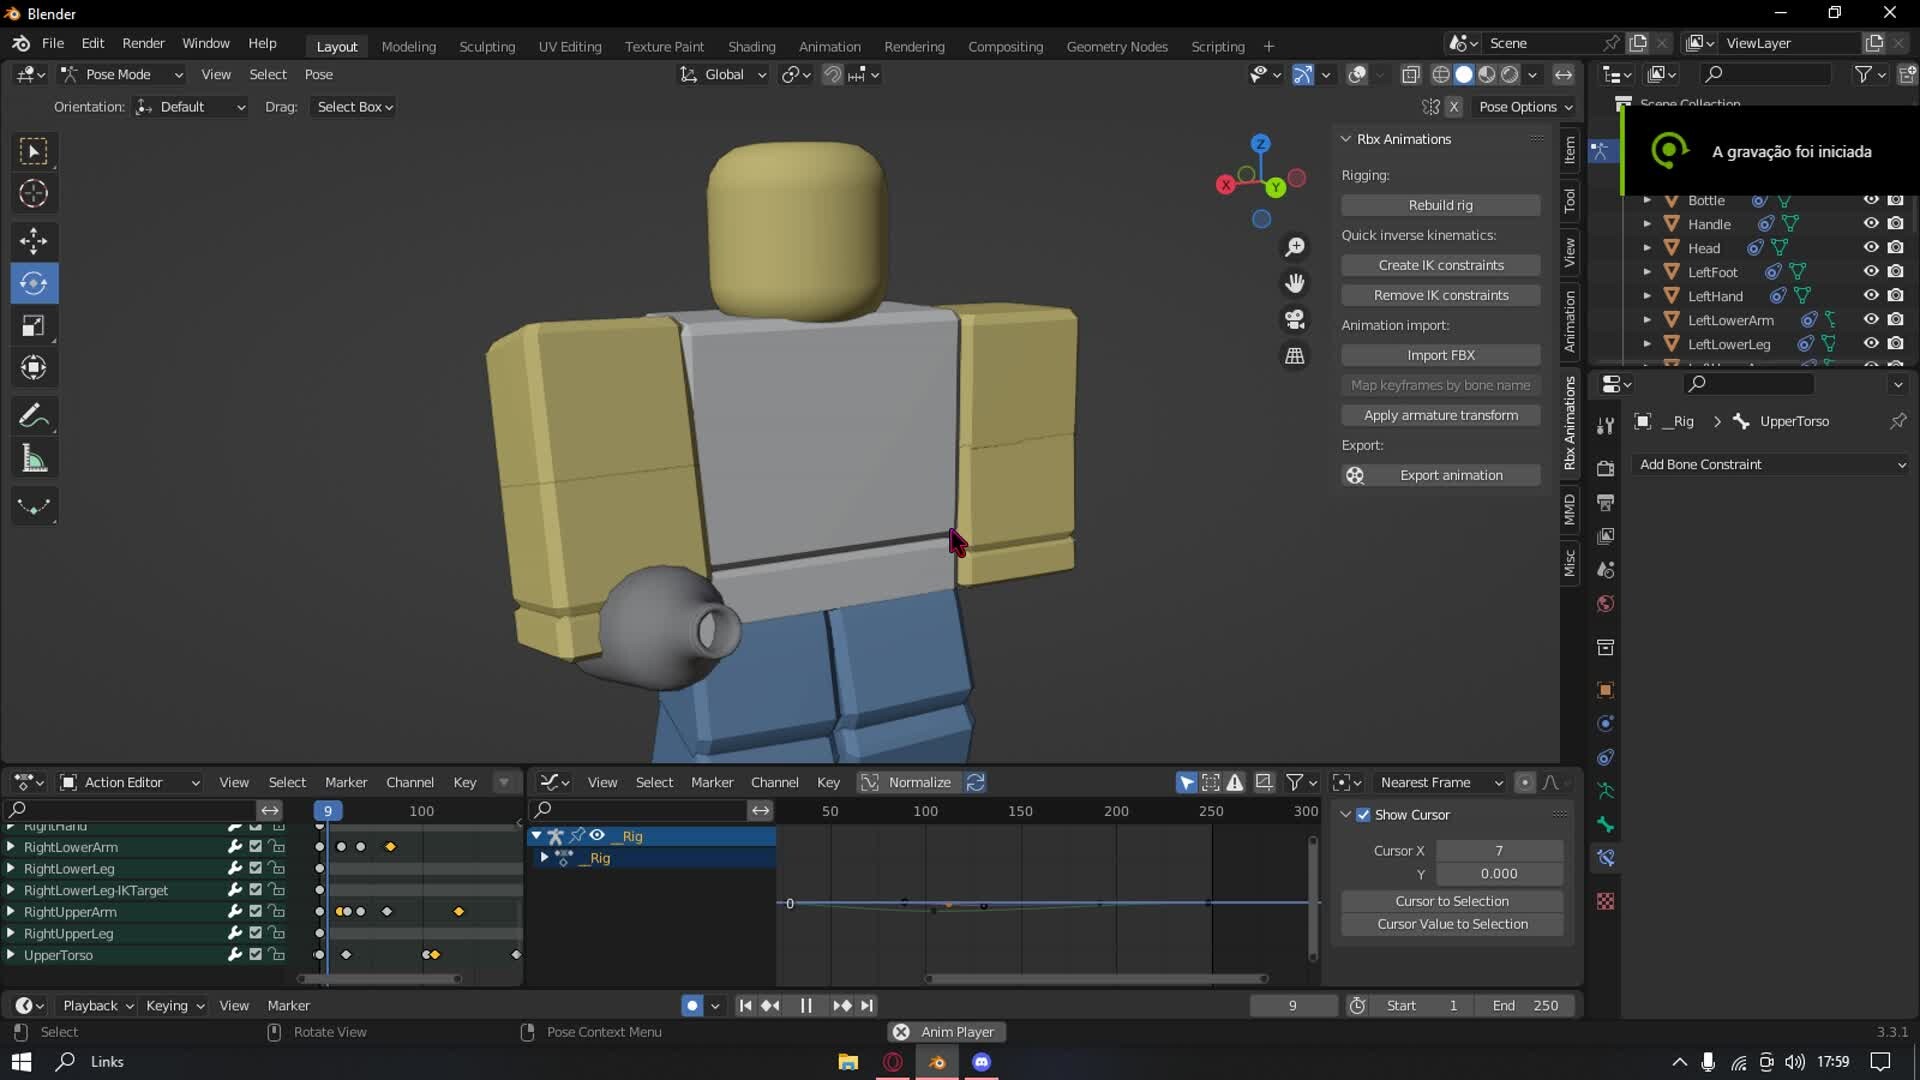Open the Pose Mode dropdown
Viewport: 1920px width, 1080px height.
pos(120,74)
